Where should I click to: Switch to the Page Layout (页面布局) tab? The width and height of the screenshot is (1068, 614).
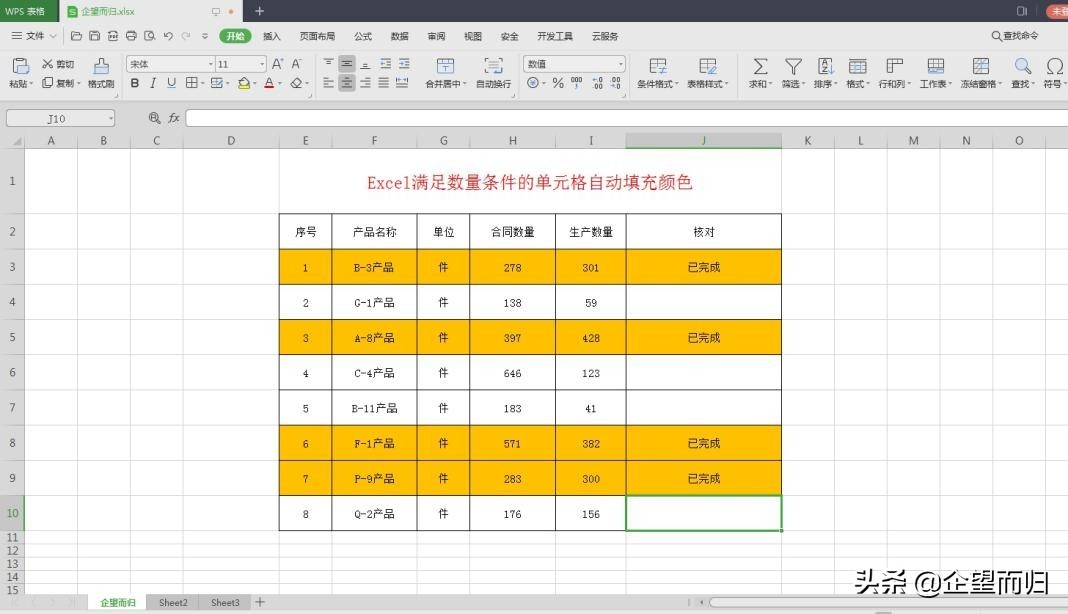[x=317, y=36]
